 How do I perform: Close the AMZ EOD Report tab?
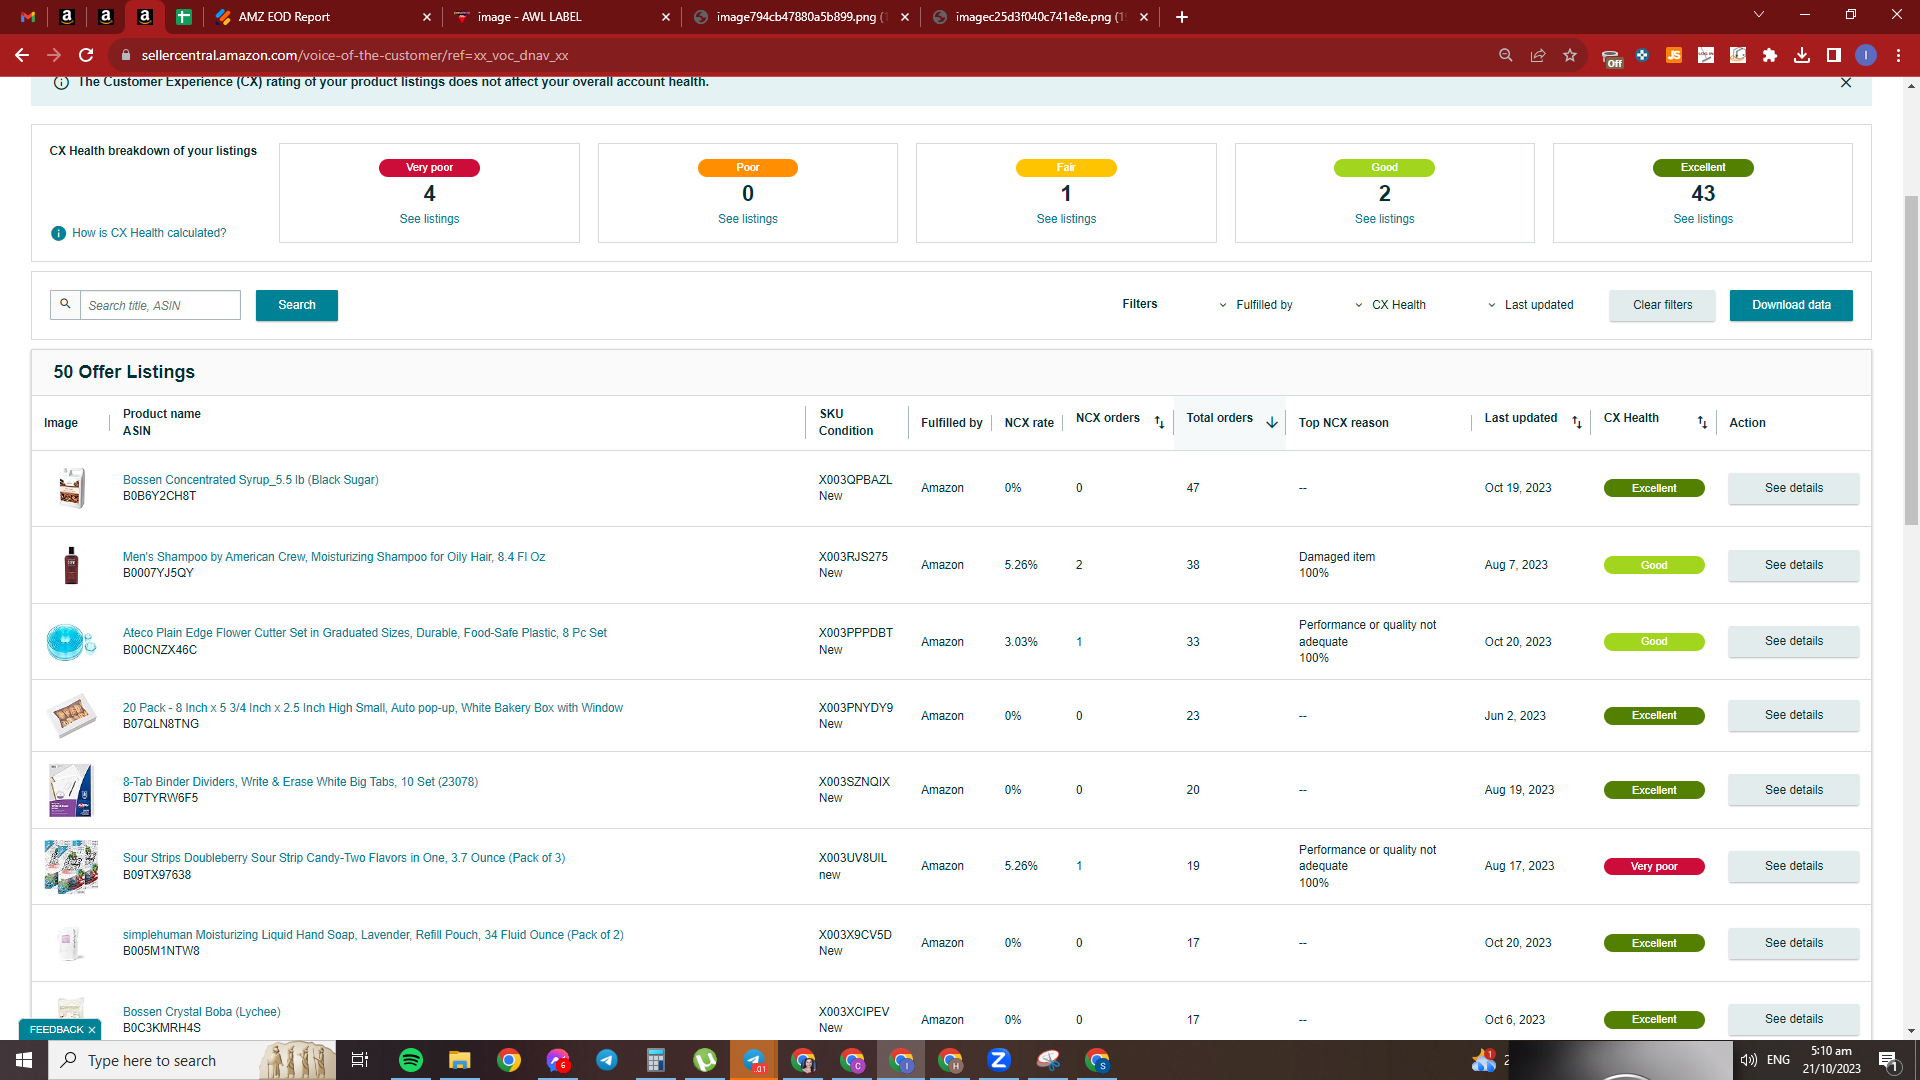(x=427, y=17)
